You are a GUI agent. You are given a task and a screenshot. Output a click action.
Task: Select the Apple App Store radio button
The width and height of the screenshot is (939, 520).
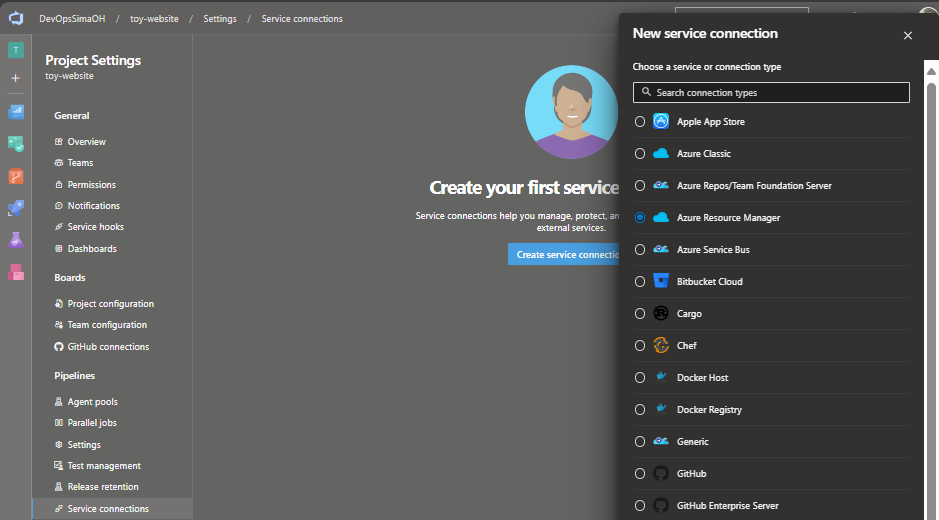pos(640,122)
